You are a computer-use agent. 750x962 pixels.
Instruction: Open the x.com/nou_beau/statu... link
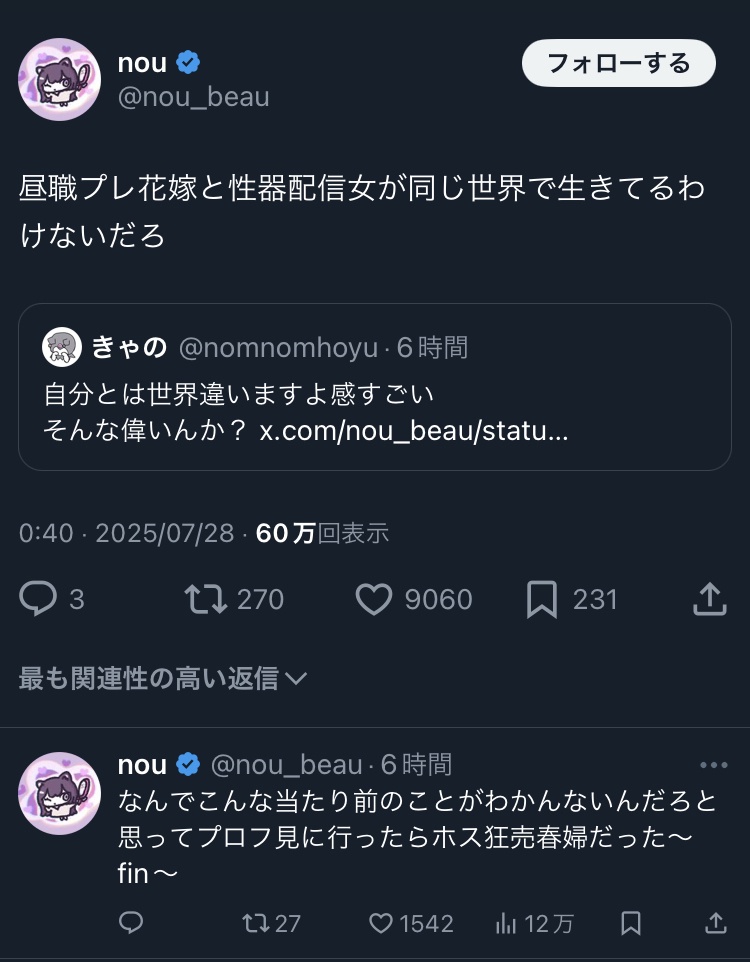(414, 433)
